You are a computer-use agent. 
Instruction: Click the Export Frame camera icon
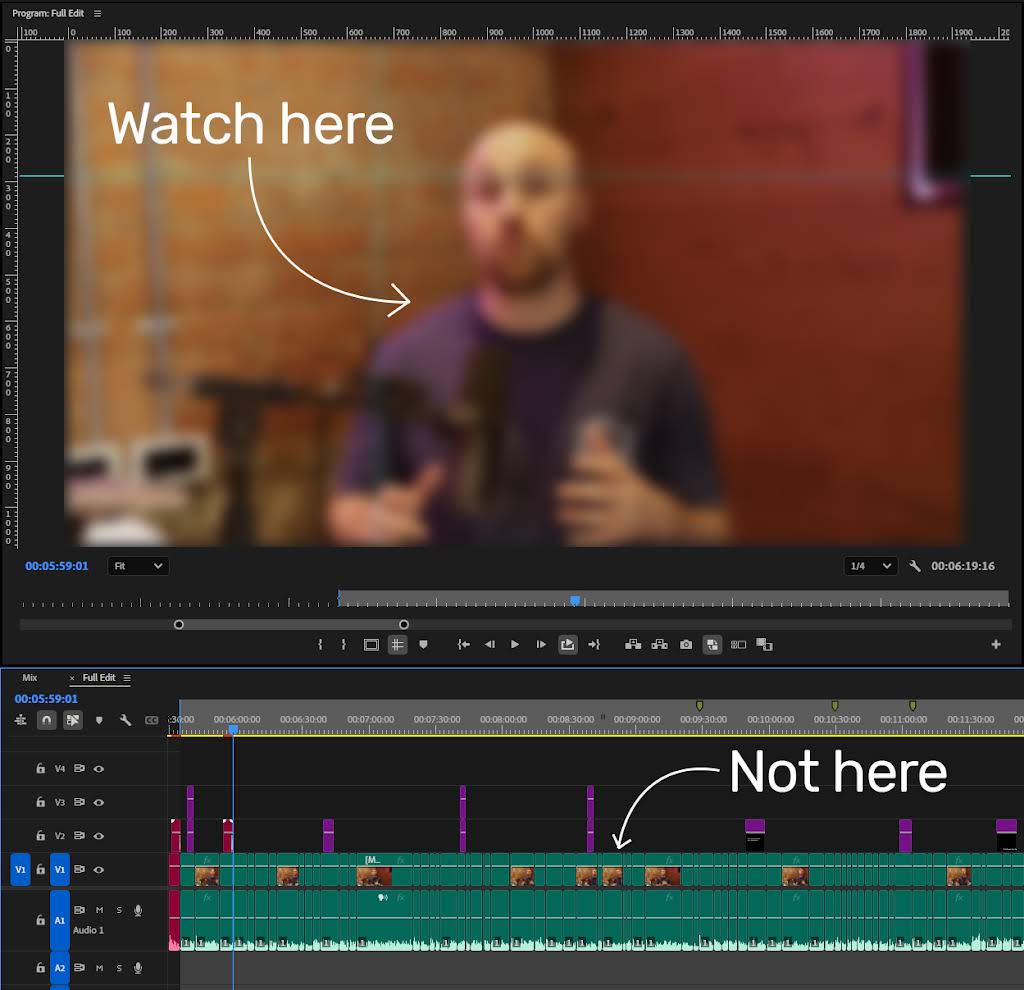click(x=686, y=645)
